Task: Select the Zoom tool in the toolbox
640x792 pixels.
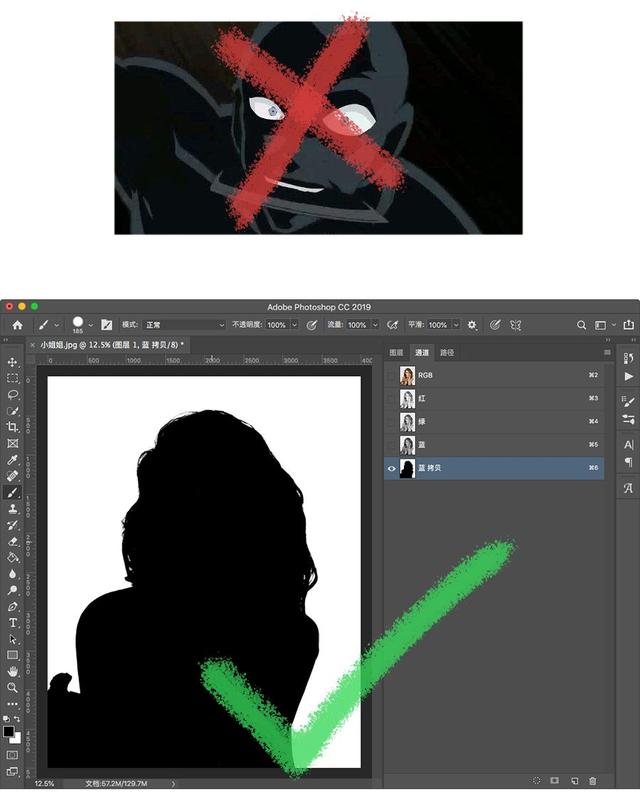Action: tap(13, 687)
